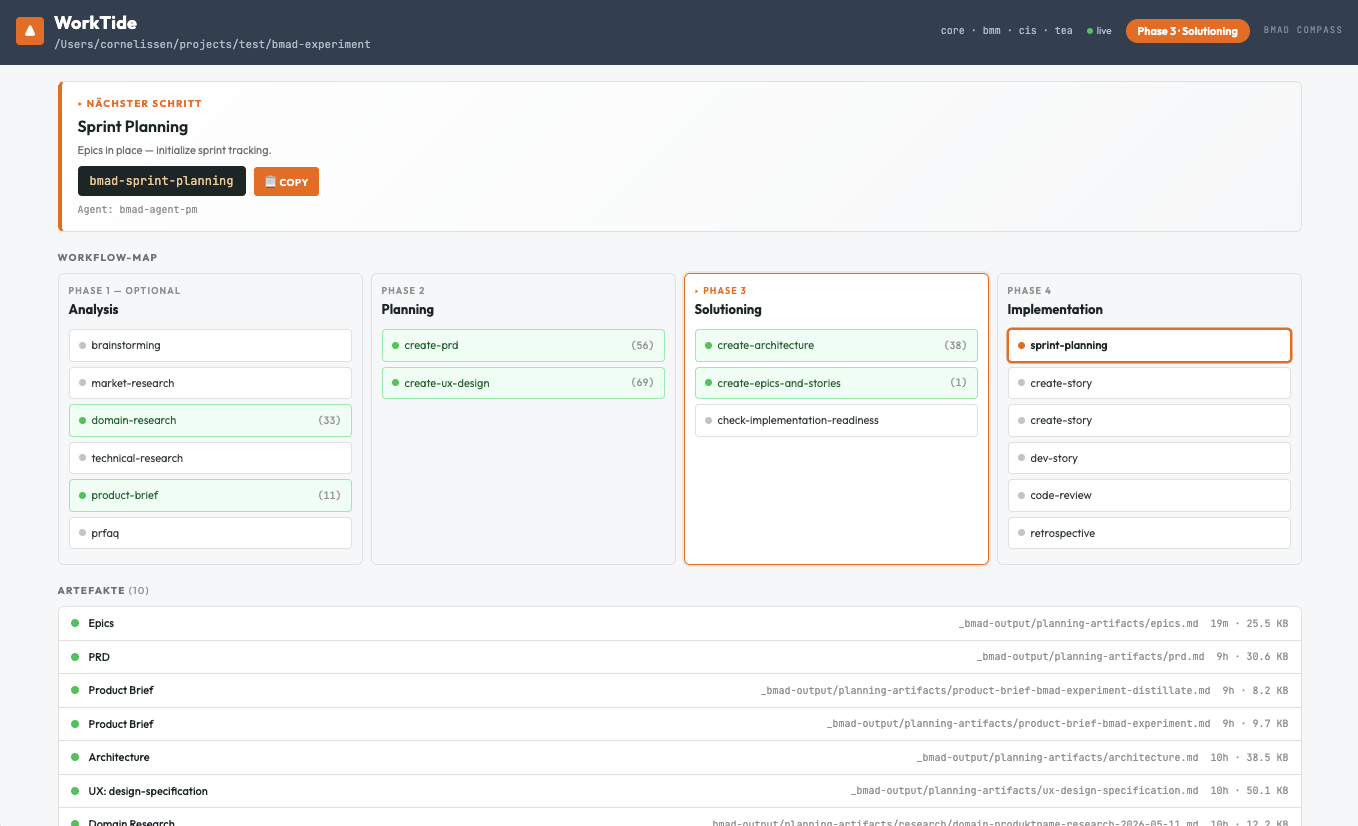Open the Epics artifact row

pyautogui.click(x=680, y=623)
